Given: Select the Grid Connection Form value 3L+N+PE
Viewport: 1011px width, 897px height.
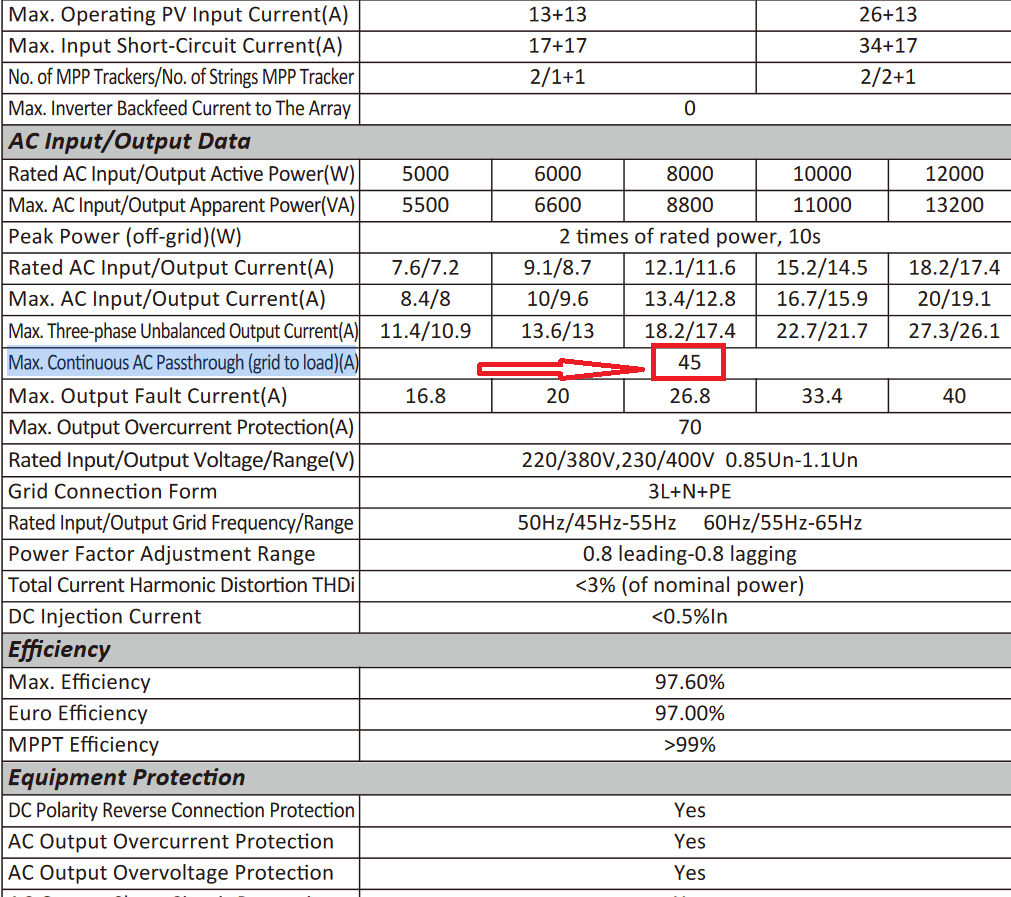Looking at the screenshot, I should pyautogui.click(x=689, y=491).
